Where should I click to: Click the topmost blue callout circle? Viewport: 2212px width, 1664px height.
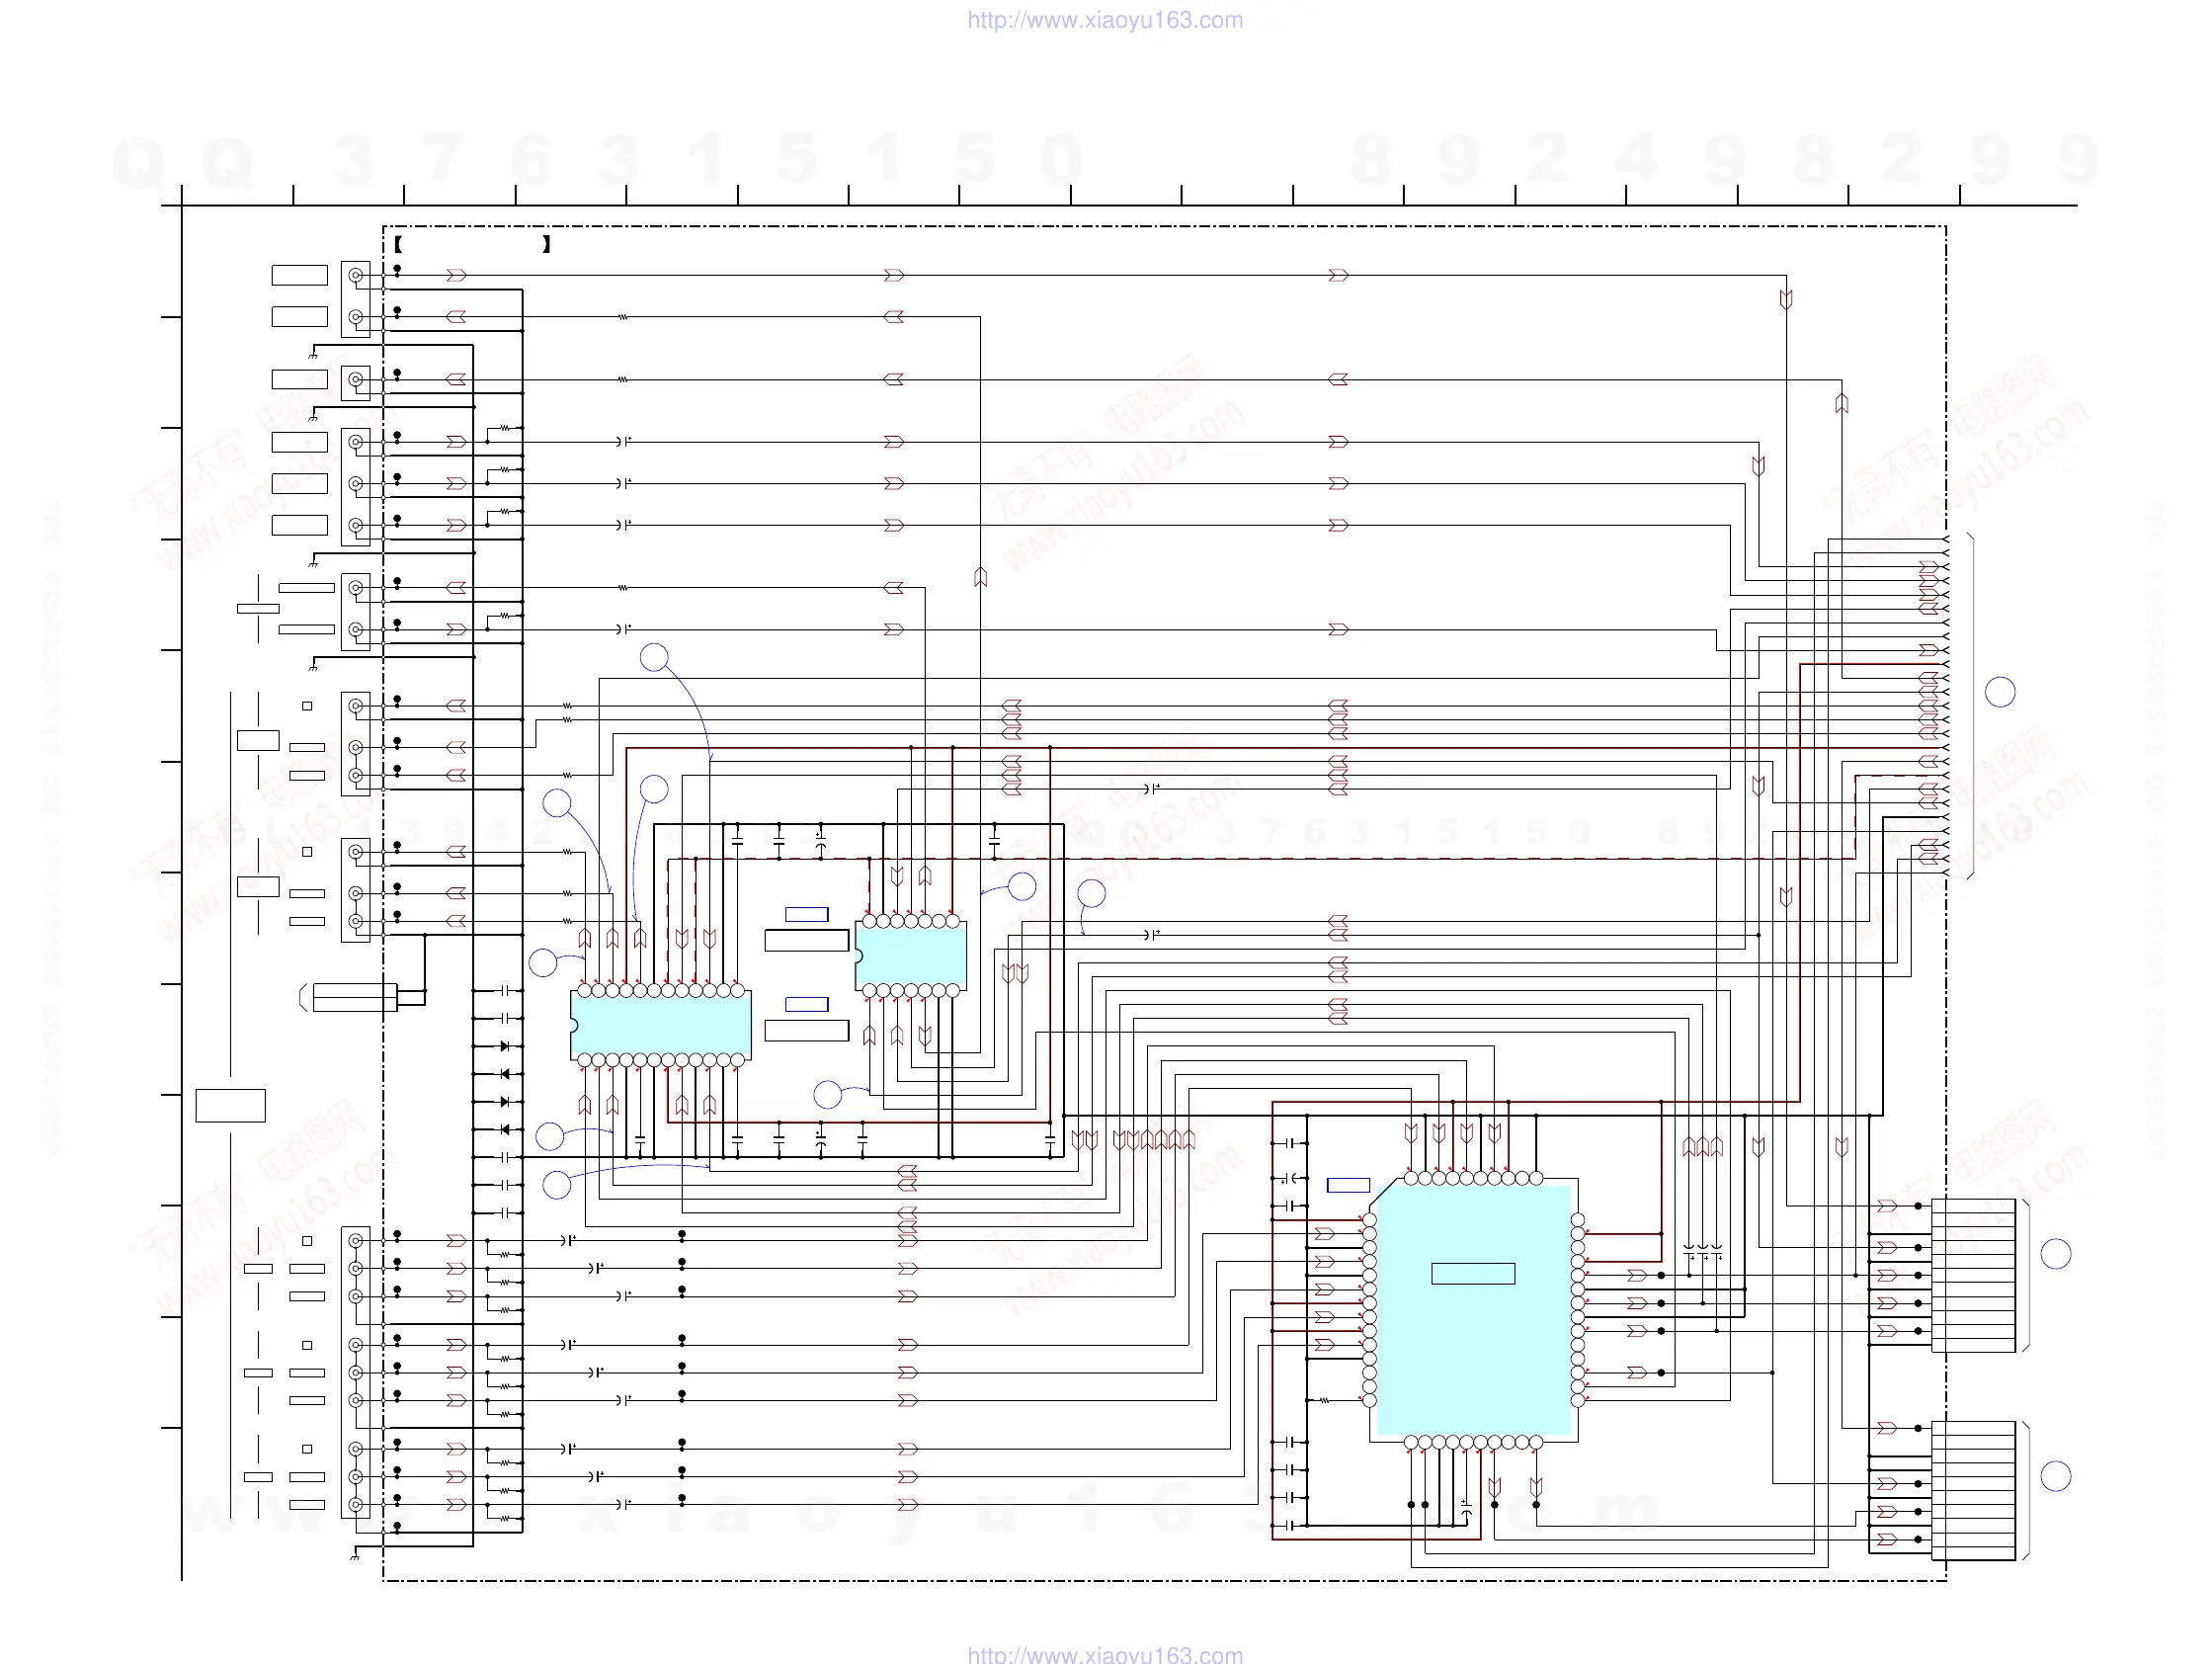point(654,657)
